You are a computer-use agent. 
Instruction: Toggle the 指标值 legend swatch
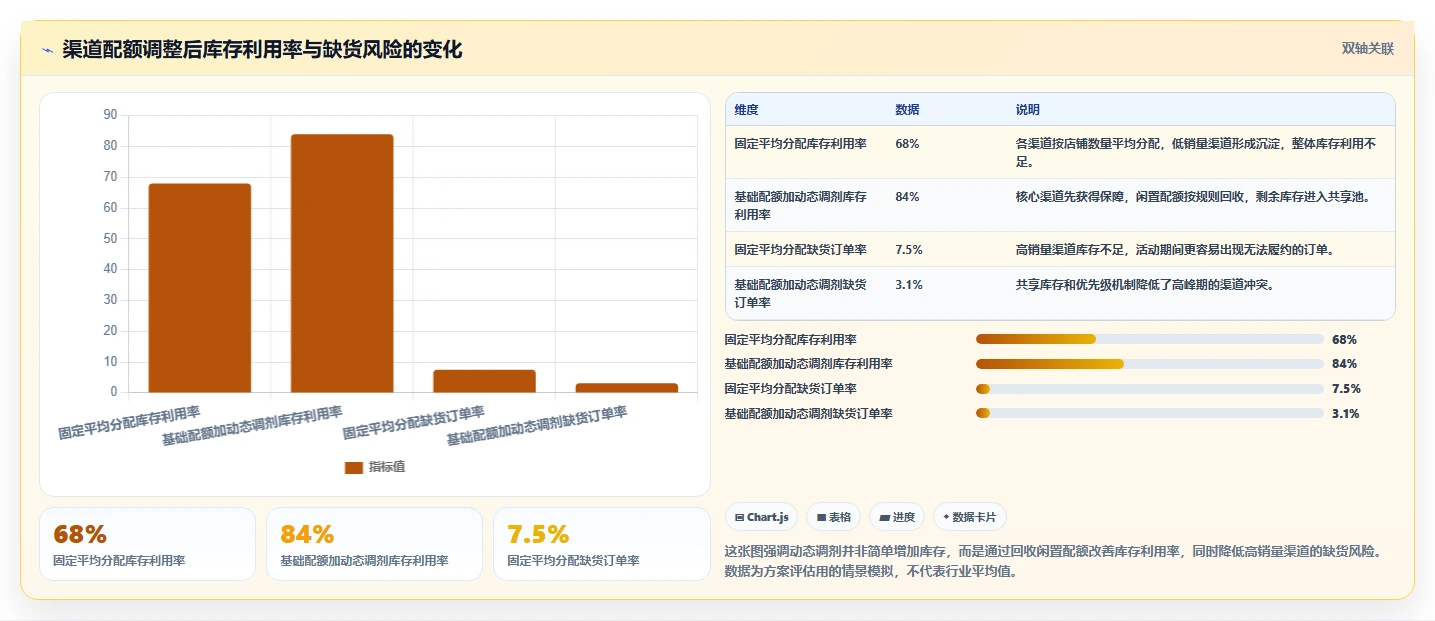pos(354,467)
